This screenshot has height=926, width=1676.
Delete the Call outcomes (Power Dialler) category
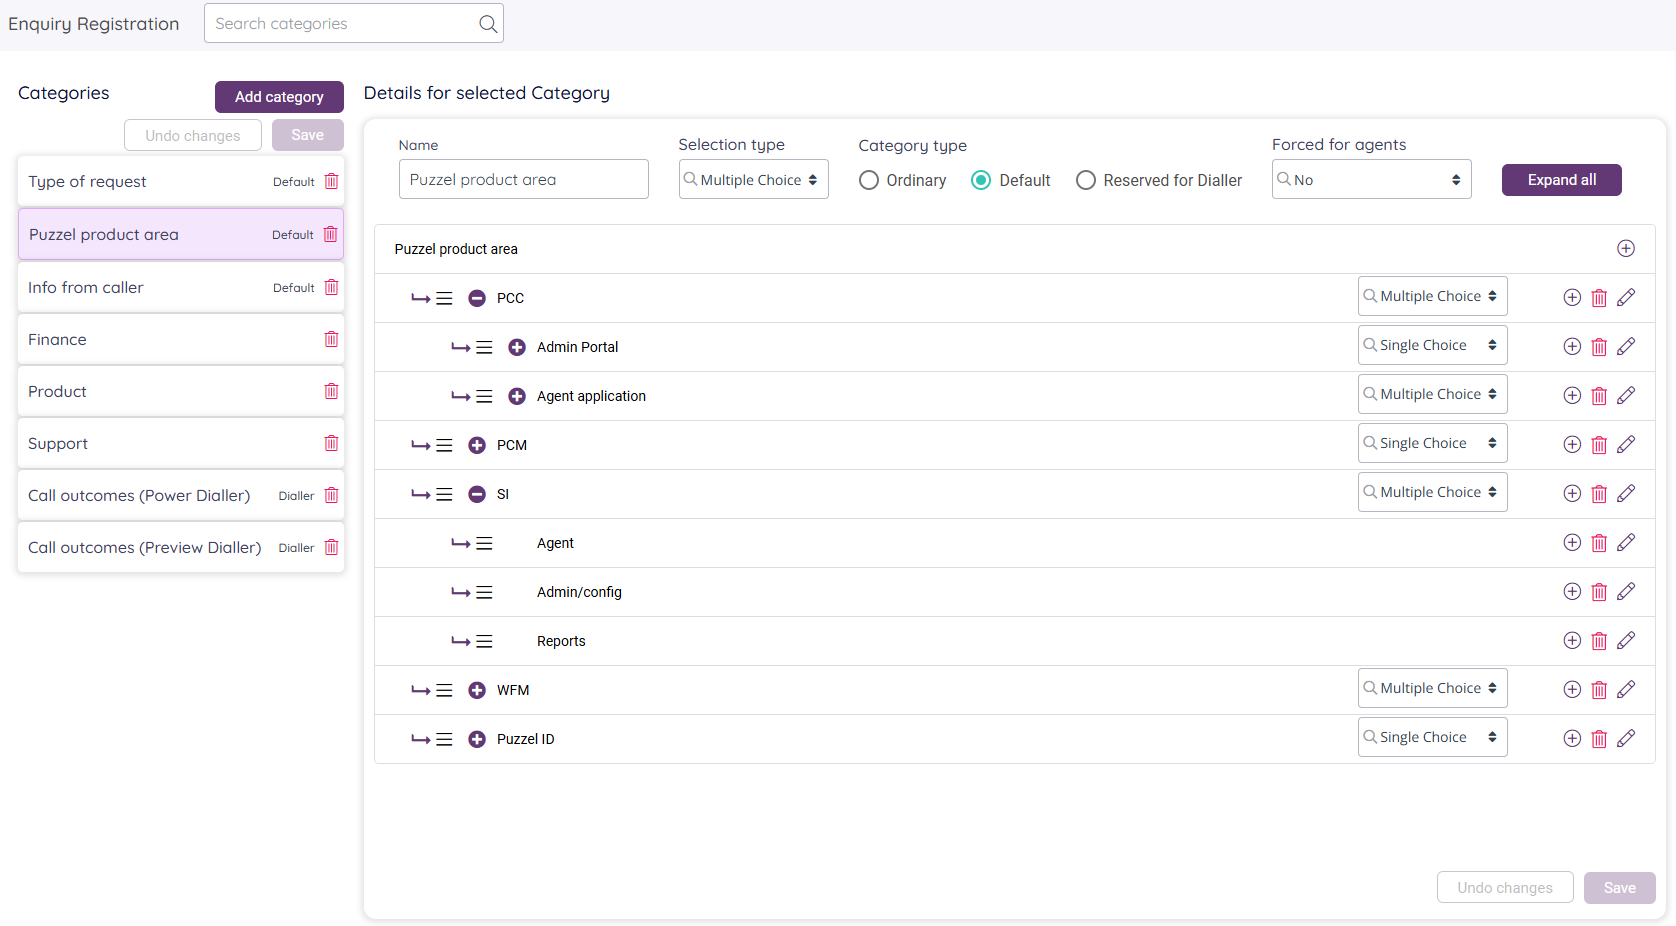[331, 495]
